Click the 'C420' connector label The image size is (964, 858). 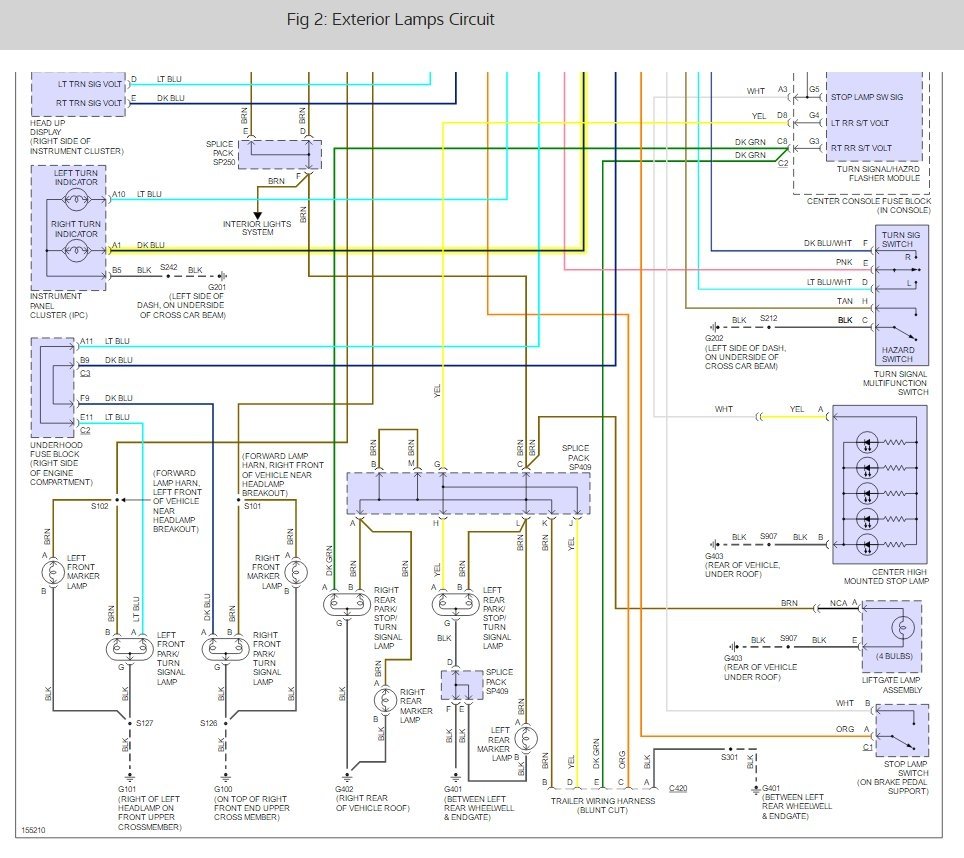coord(678,788)
